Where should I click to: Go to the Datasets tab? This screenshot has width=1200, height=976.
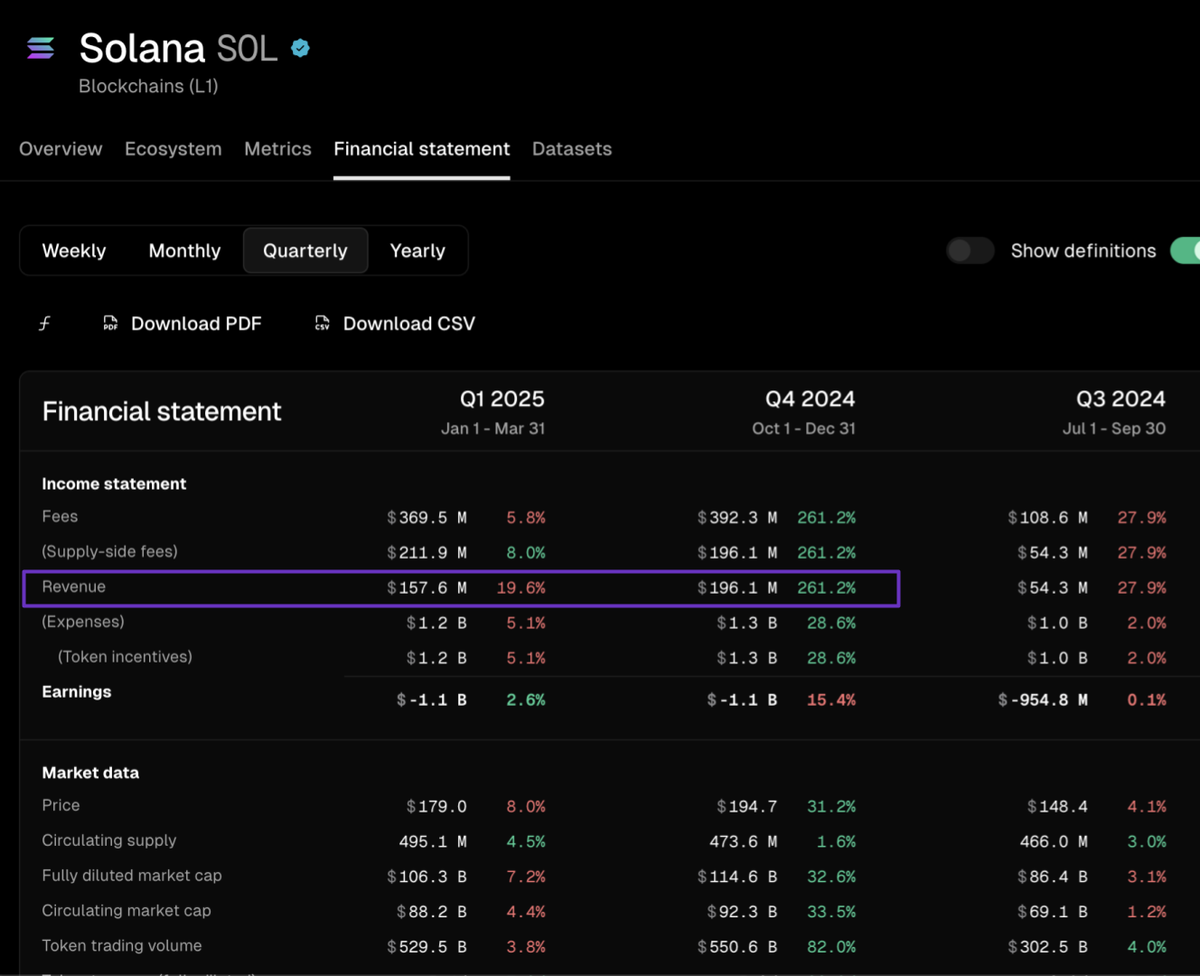pos(572,149)
